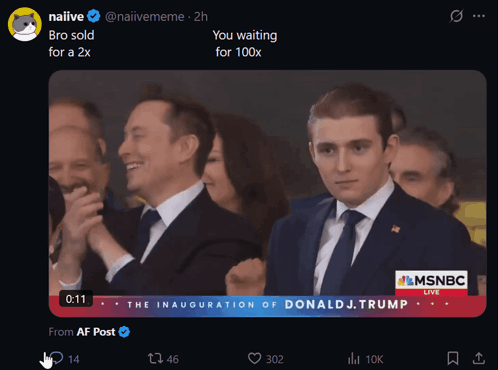Open the AF Post source link
This screenshot has height=370, width=498.
pyautogui.click(x=96, y=332)
